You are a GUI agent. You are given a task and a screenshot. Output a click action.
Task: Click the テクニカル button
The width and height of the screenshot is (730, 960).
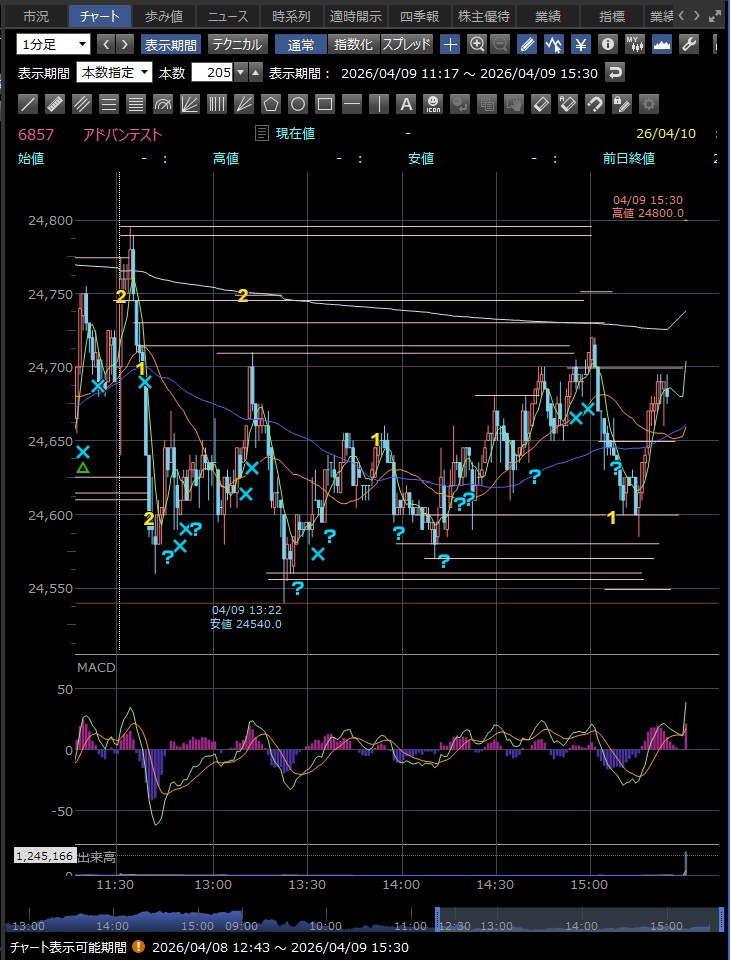click(x=237, y=44)
